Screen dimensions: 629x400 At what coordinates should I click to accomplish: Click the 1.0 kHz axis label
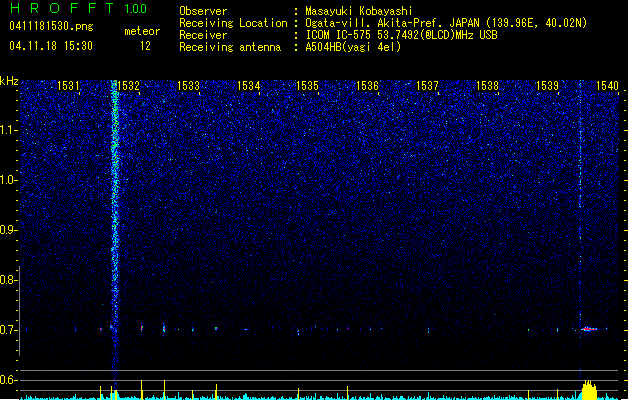[9, 180]
